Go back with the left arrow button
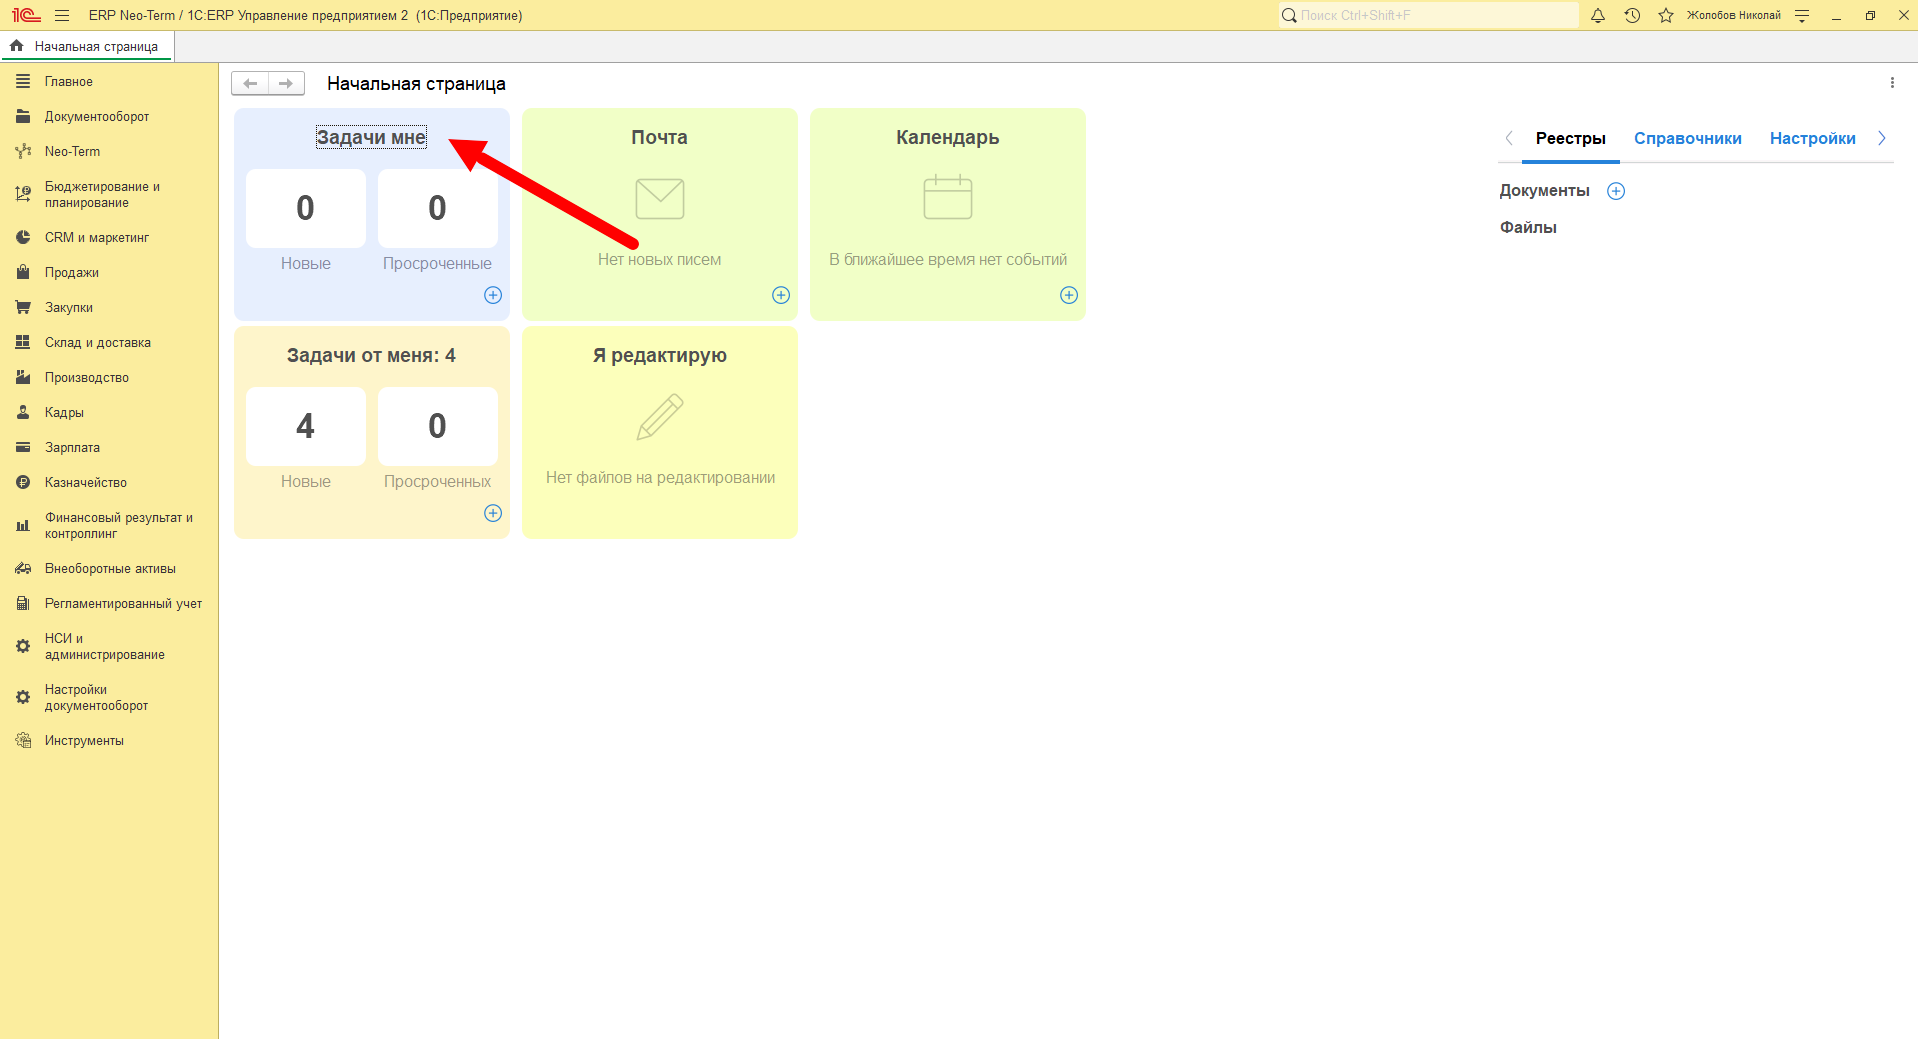The height and width of the screenshot is (1039, 1918). (250, 83)
